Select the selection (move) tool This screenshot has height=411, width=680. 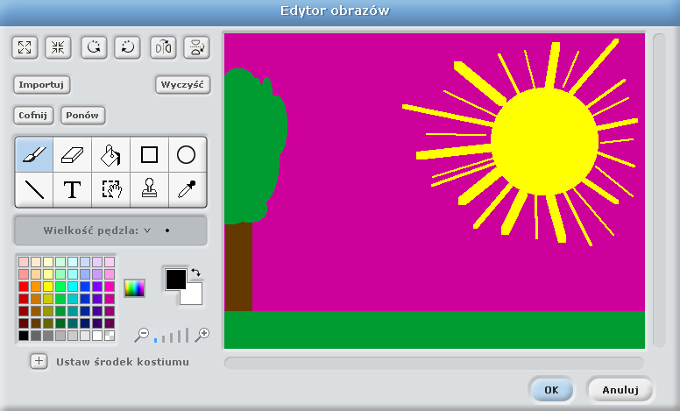pyautogui.click(x=111, y=189)
